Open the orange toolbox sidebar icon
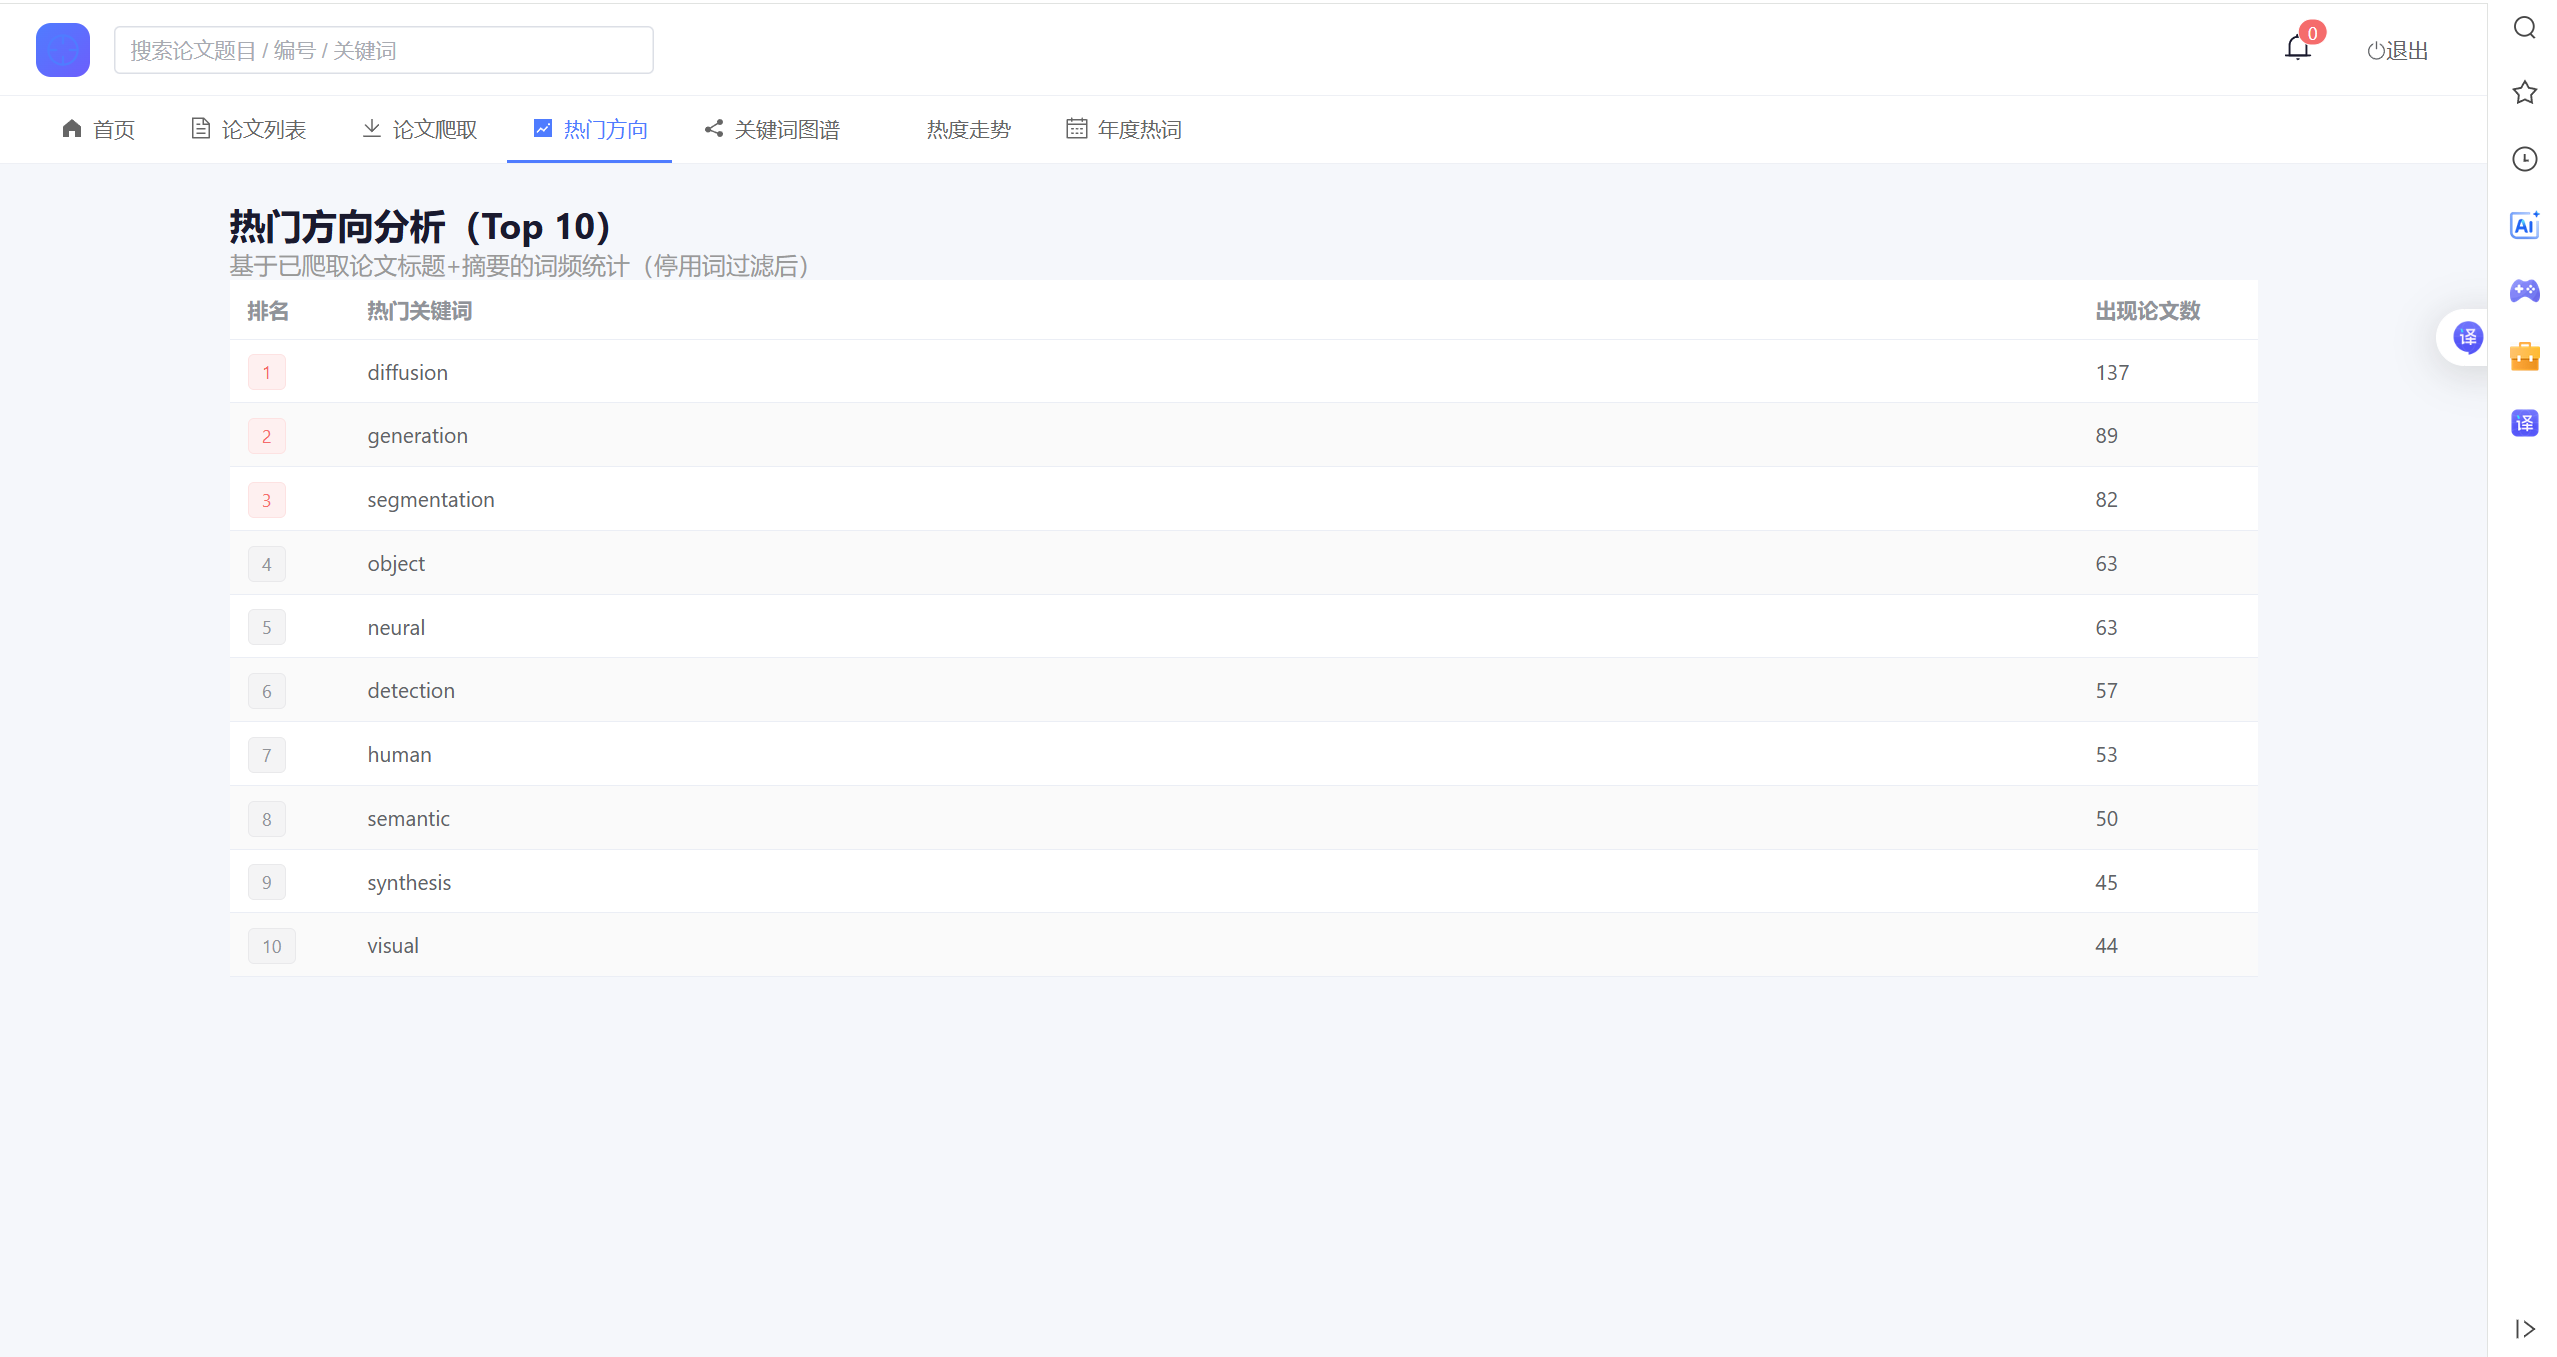 pyautogui.click(x=2525, y=356)
